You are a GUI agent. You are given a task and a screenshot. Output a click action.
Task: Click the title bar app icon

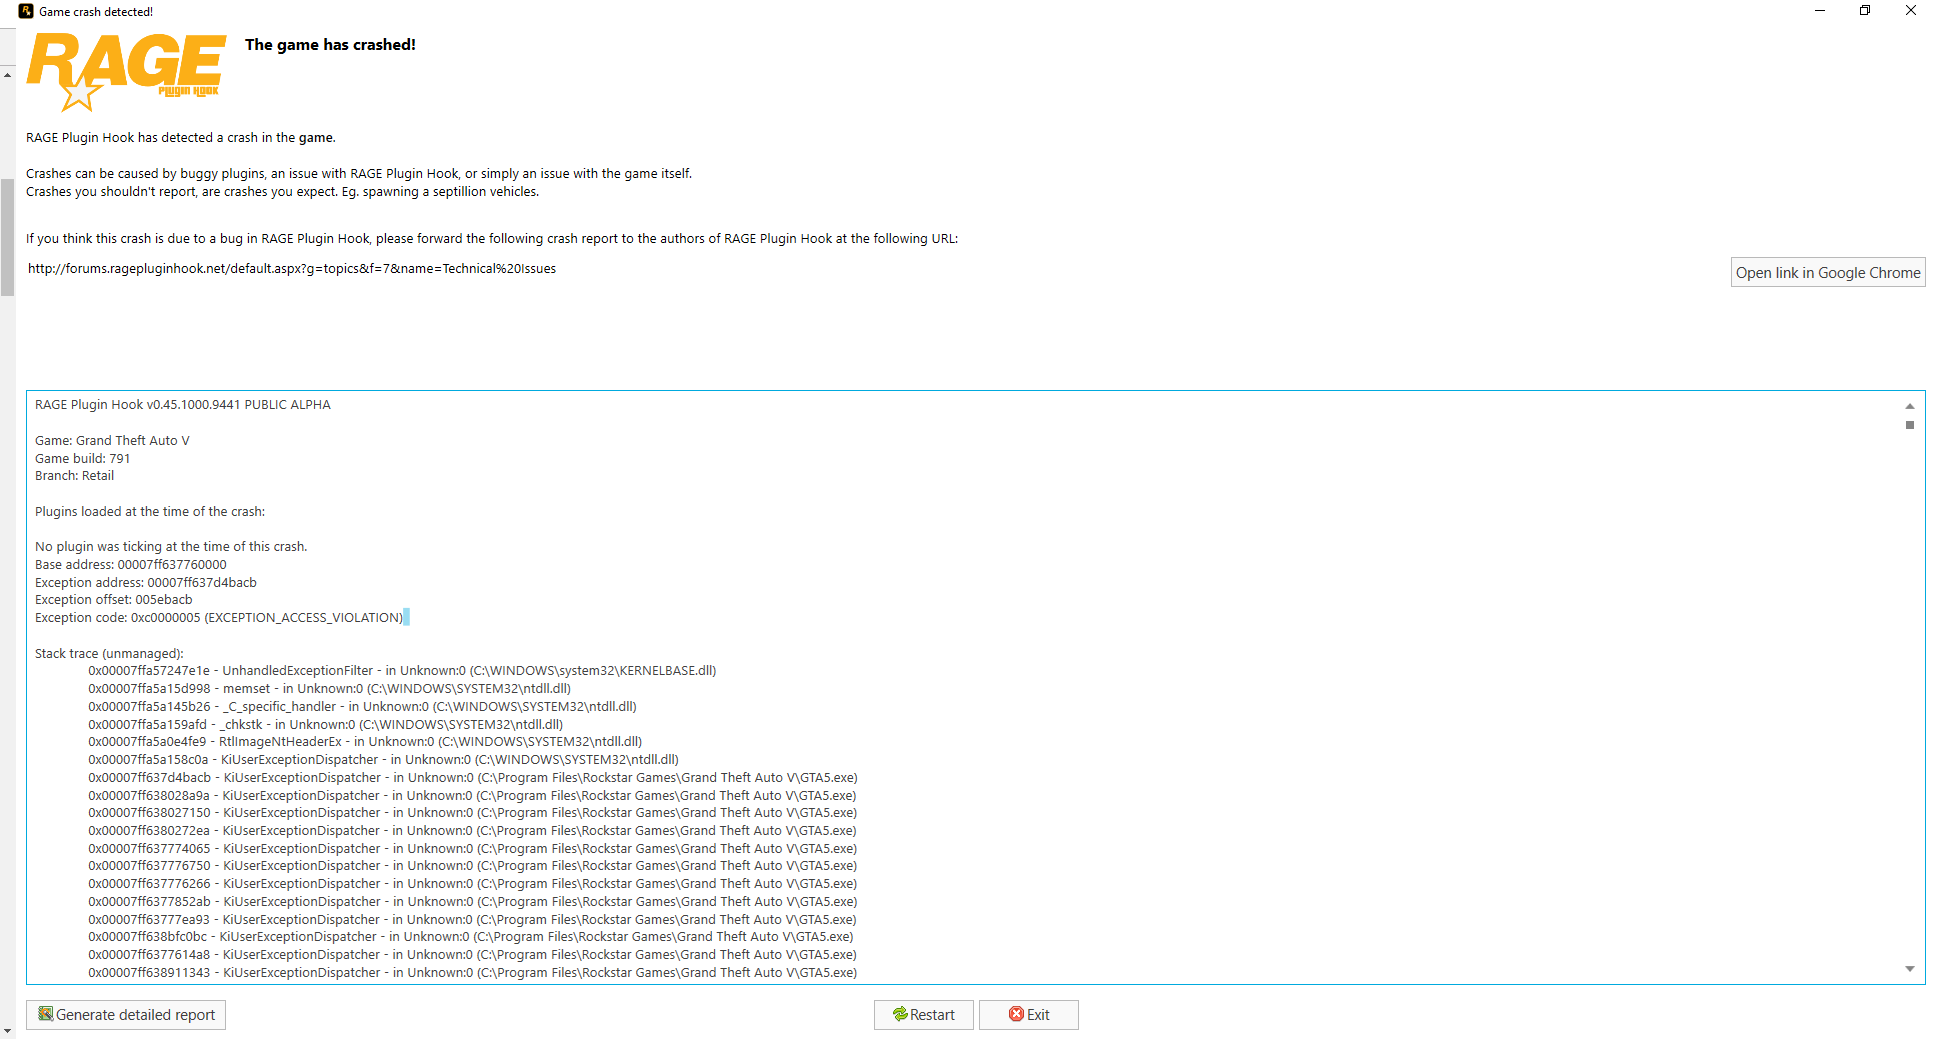coord(26,11)
